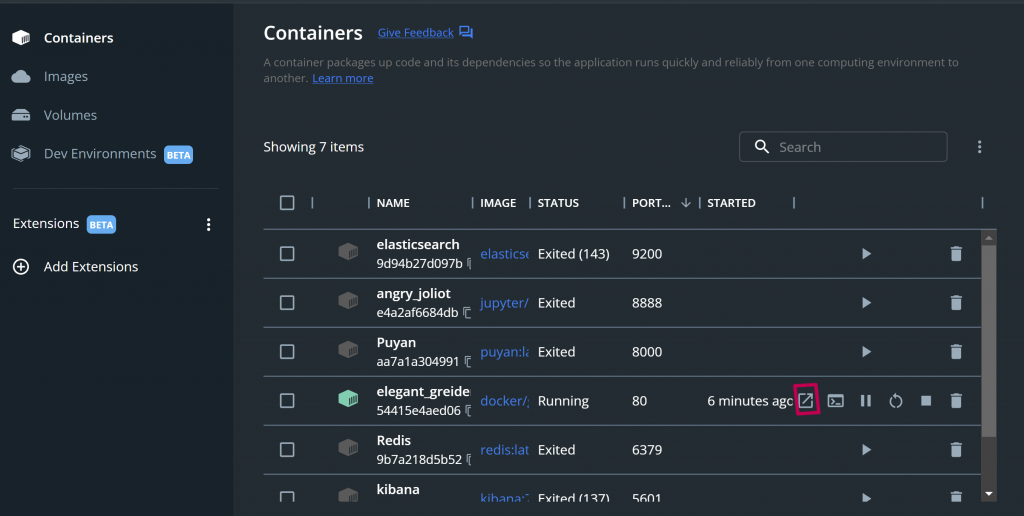Open the Extensions three-dot menu
Screen dimensions: 1024x516
coord(208,225)
